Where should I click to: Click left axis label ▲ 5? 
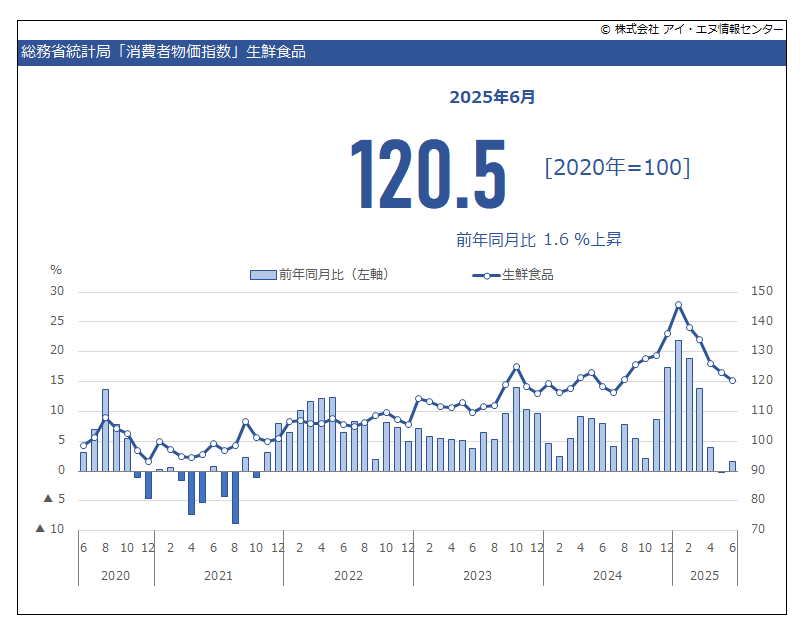point(54,499)
